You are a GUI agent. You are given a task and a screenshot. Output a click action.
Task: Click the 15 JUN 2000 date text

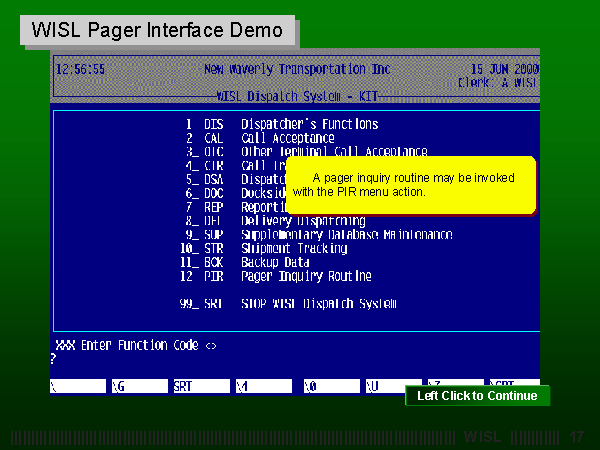coord(505,69)
